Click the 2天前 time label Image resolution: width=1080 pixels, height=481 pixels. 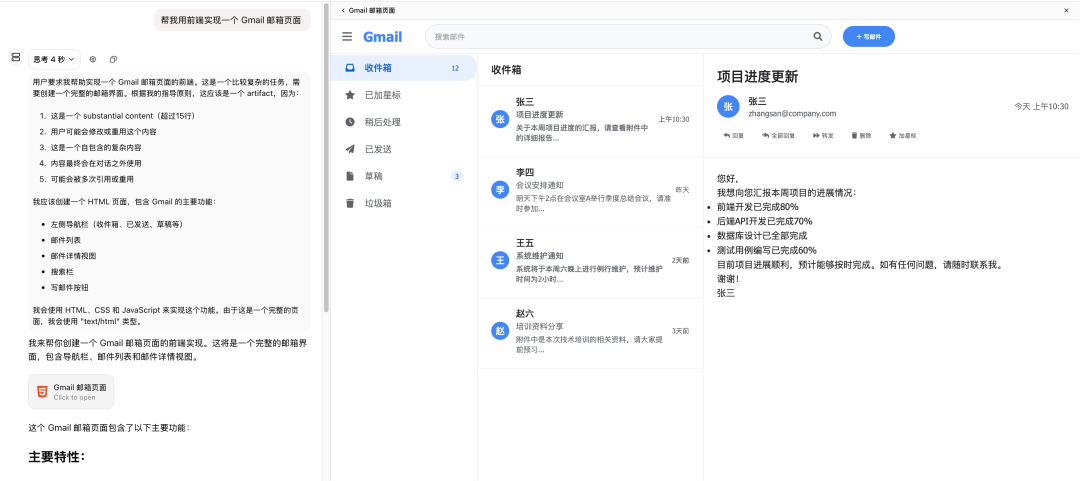(681, 260)
